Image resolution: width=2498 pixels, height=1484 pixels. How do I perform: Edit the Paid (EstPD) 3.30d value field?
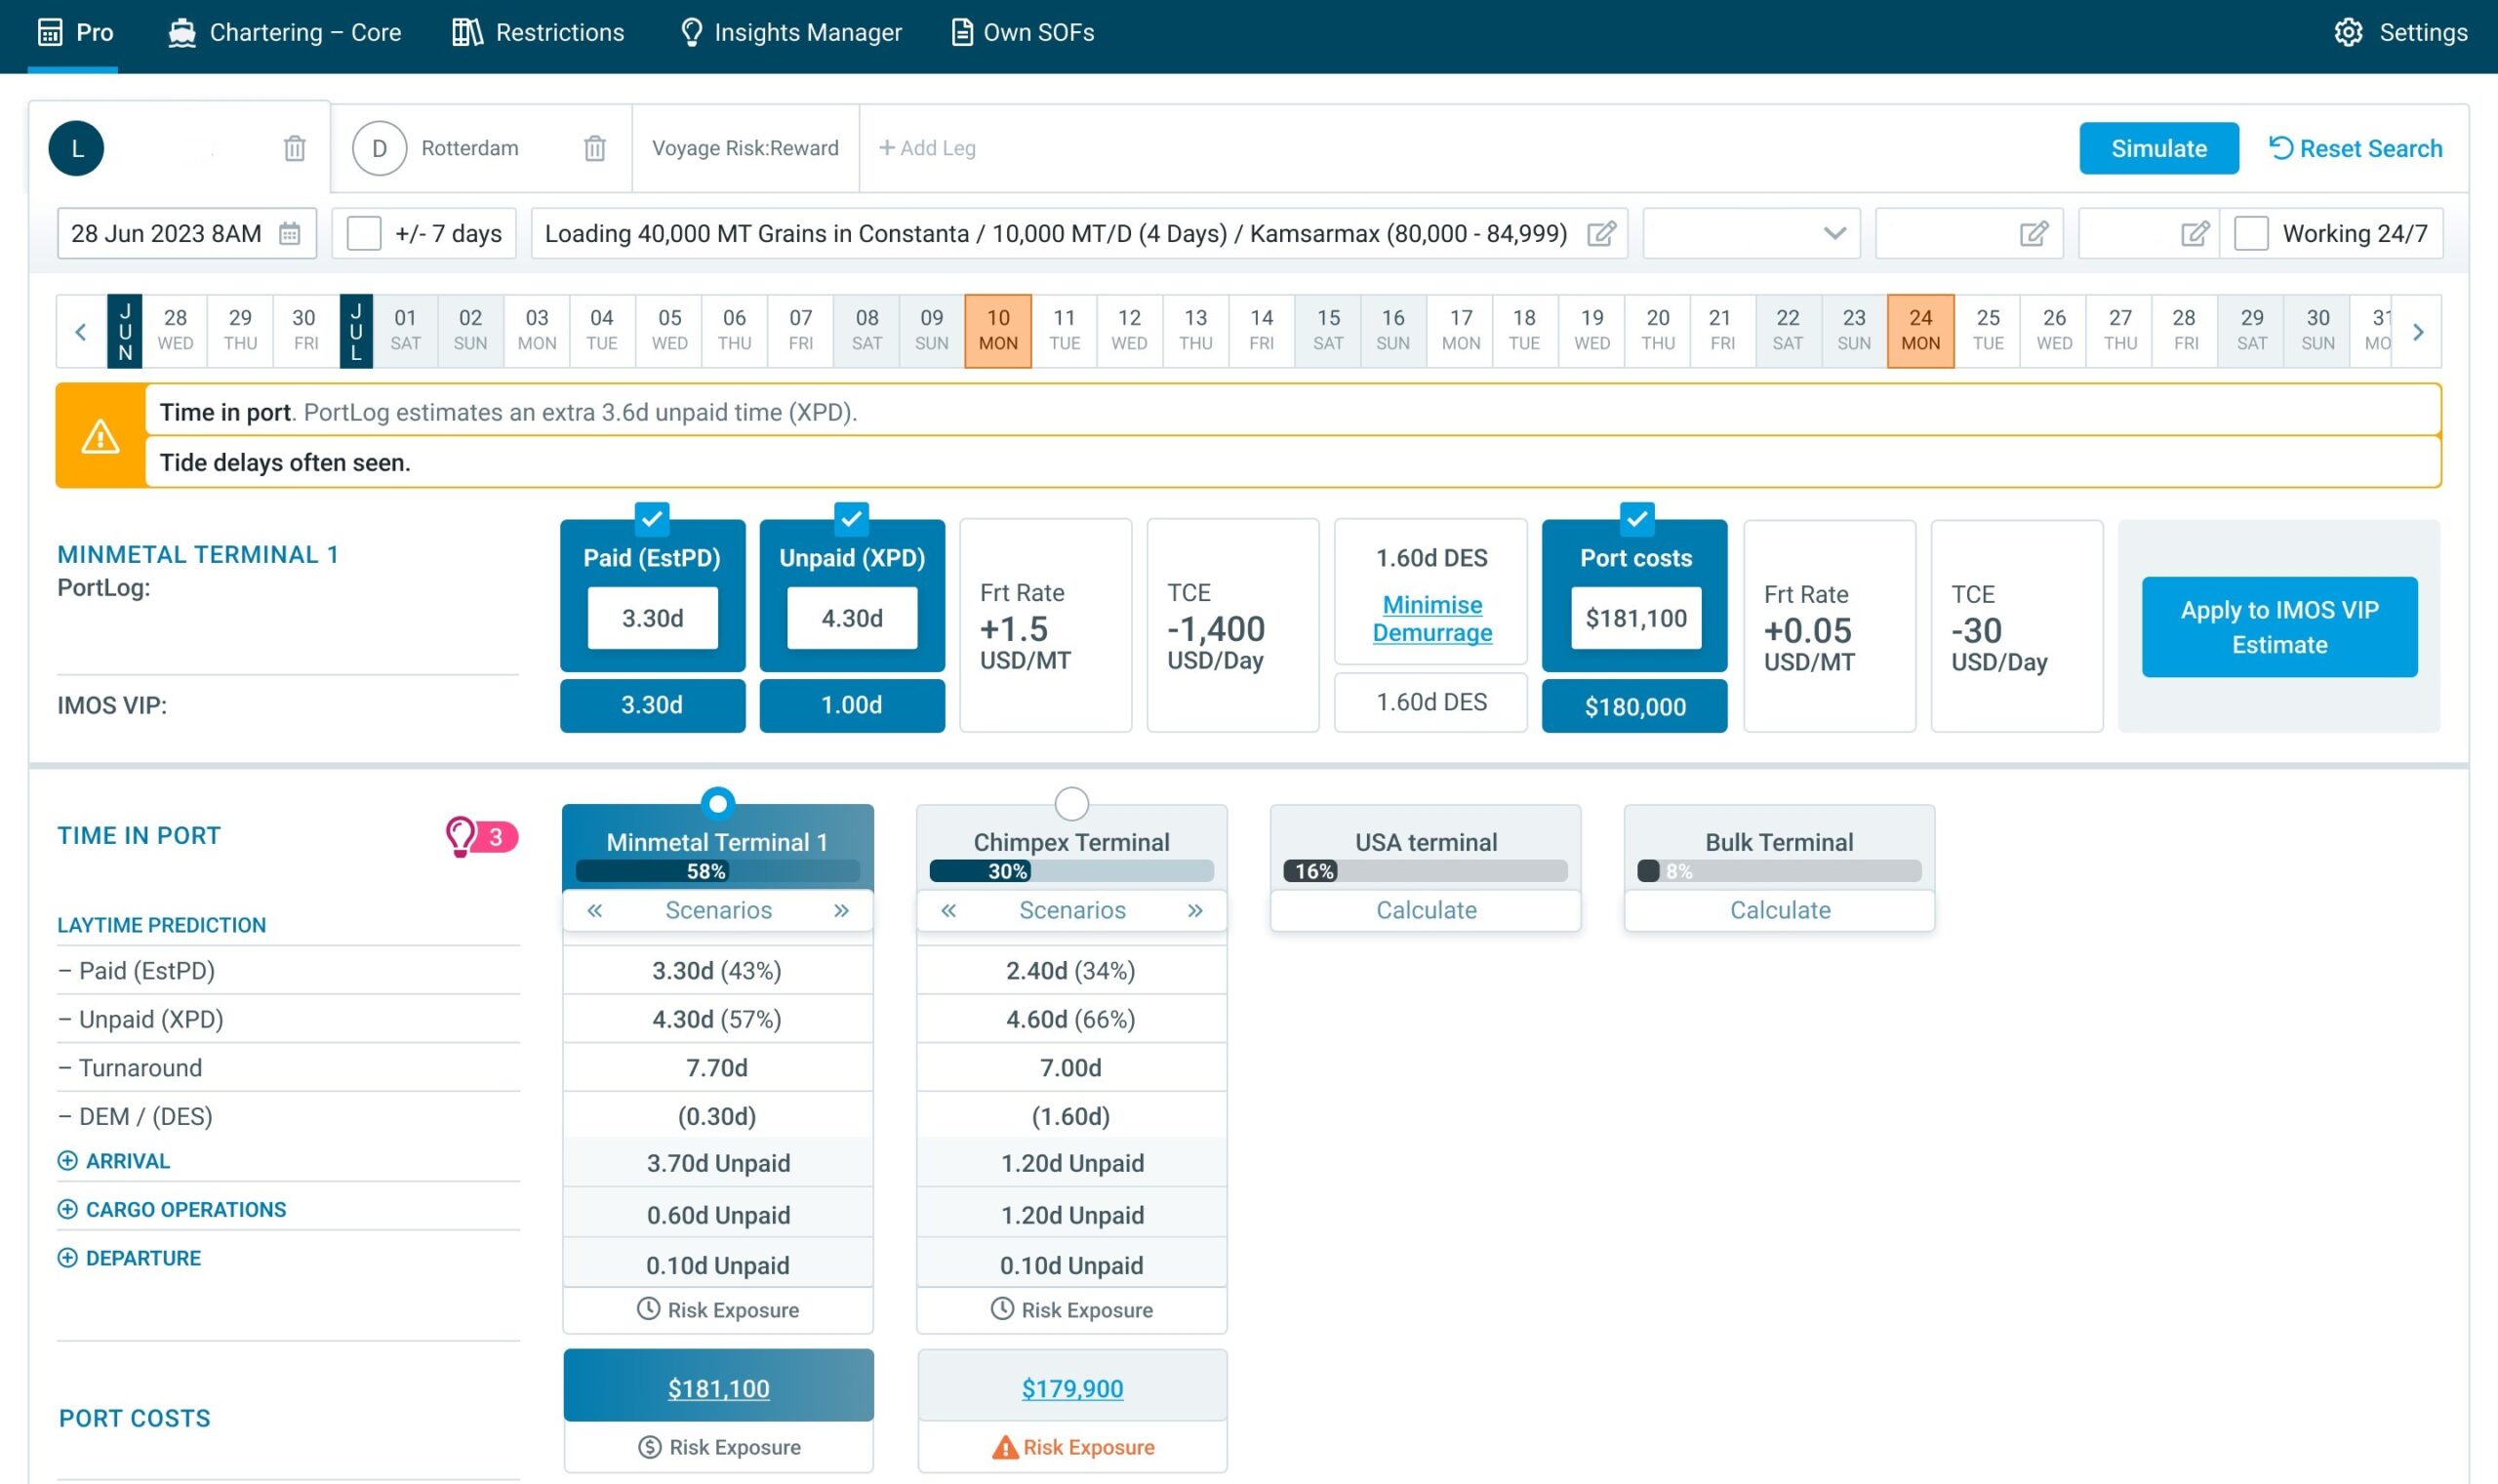pyautogui.click(x=652, y=618)
